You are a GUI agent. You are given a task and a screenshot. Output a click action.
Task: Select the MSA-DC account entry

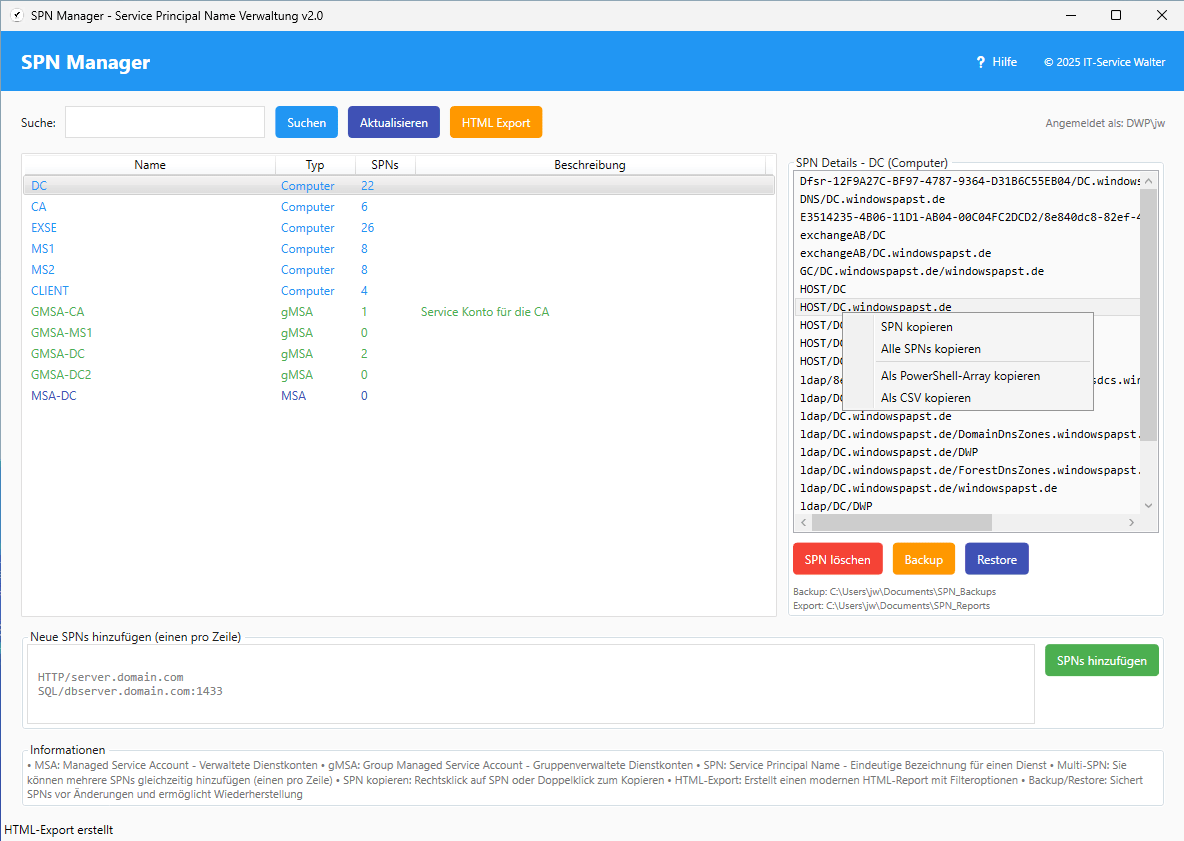pos(54,396)
